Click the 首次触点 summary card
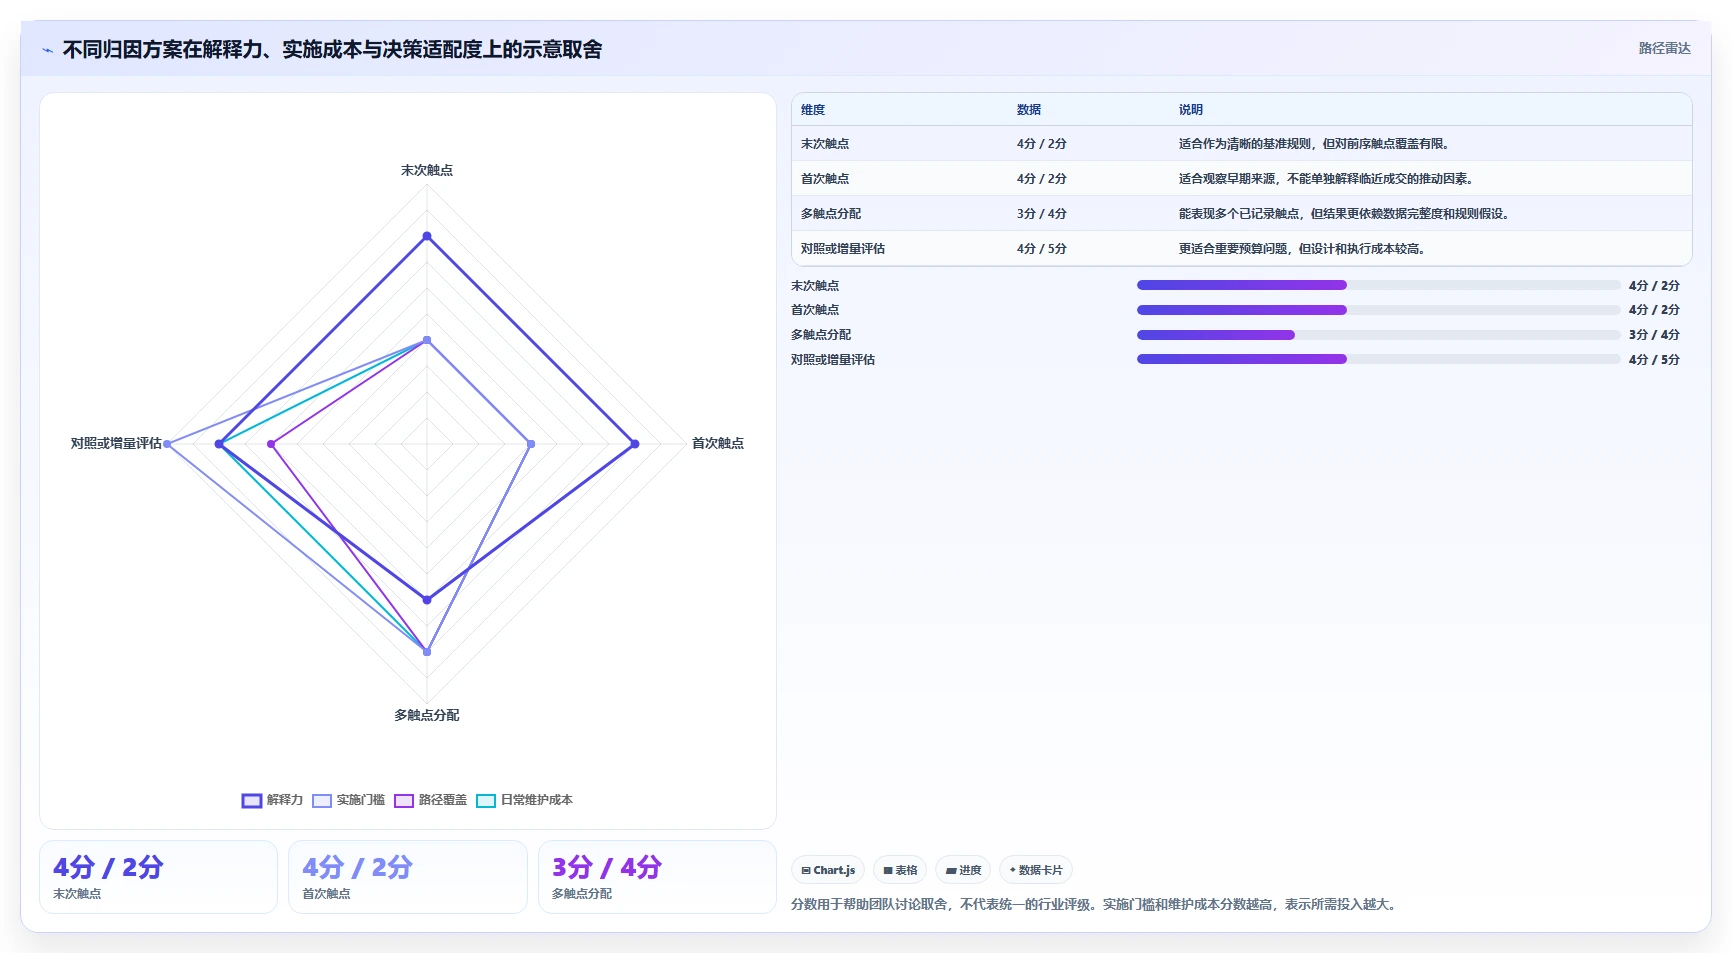The width and height of the screenshot is (1732, 953). [408, 877]
